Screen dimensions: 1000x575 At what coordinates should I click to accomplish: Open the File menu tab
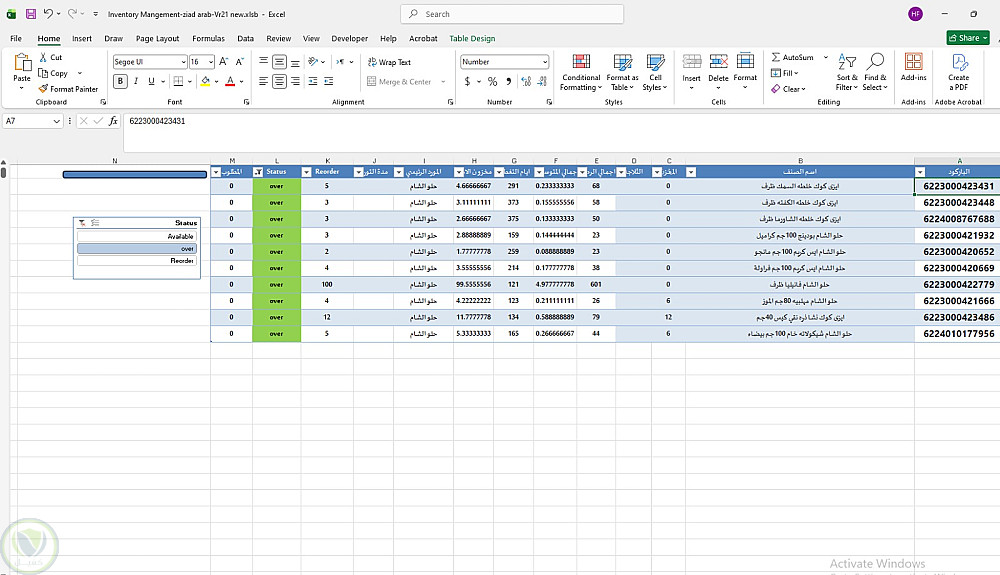point(16,38)
